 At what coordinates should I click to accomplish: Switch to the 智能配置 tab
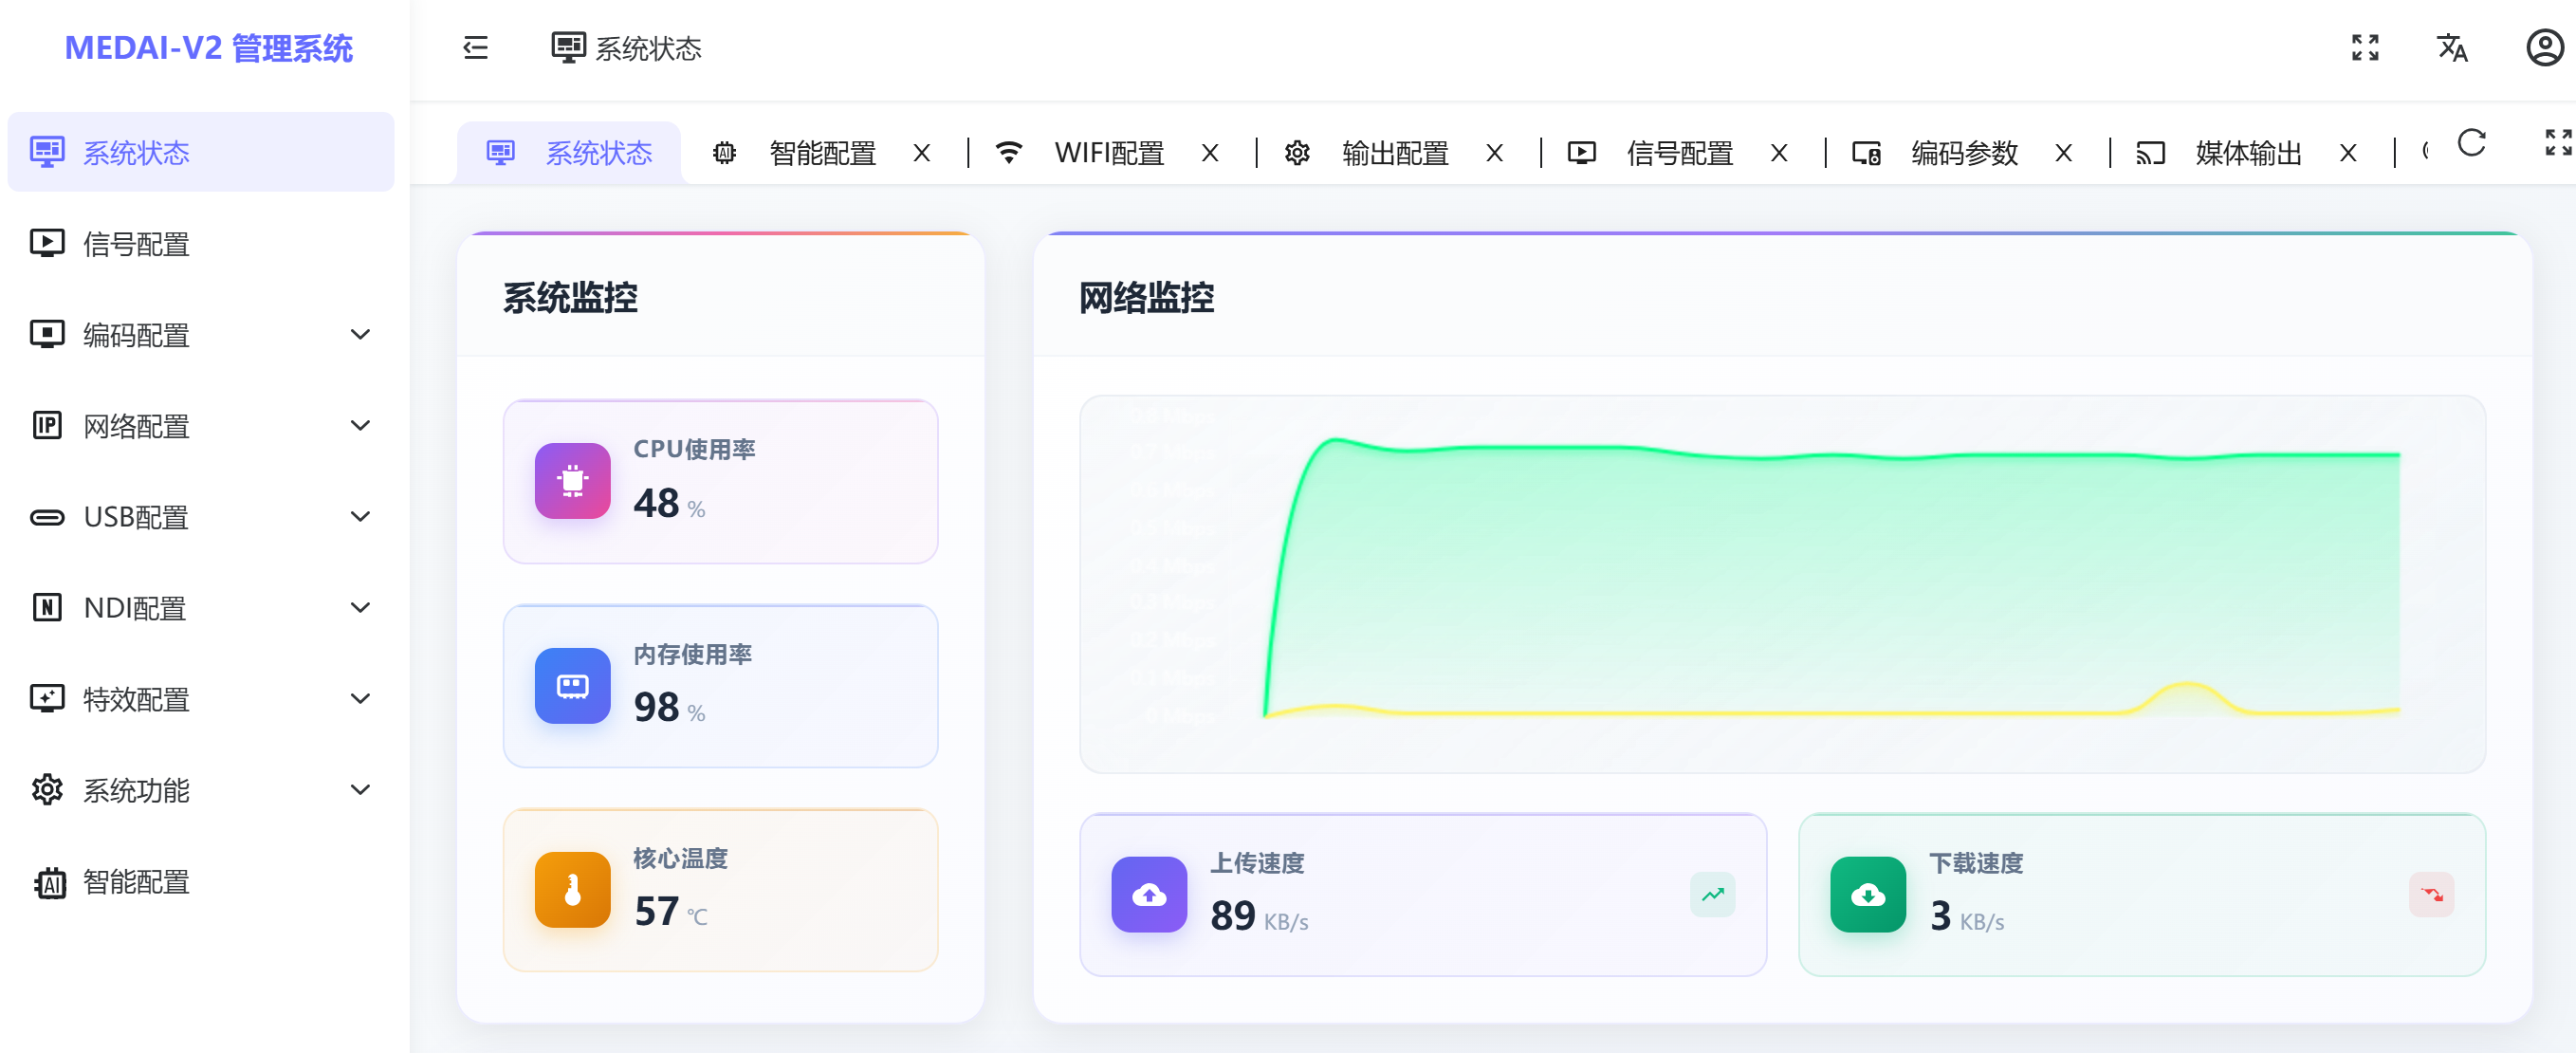pos(822,153)
